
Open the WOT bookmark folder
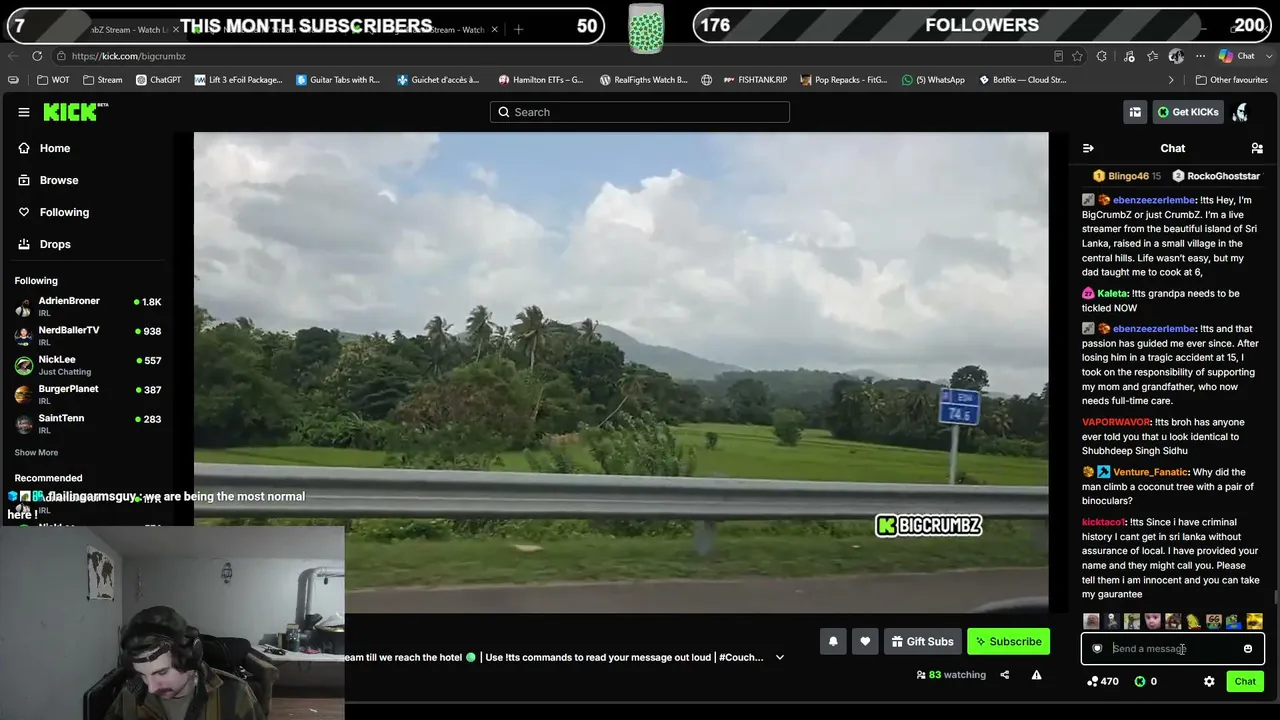click(x=53, y=80)
